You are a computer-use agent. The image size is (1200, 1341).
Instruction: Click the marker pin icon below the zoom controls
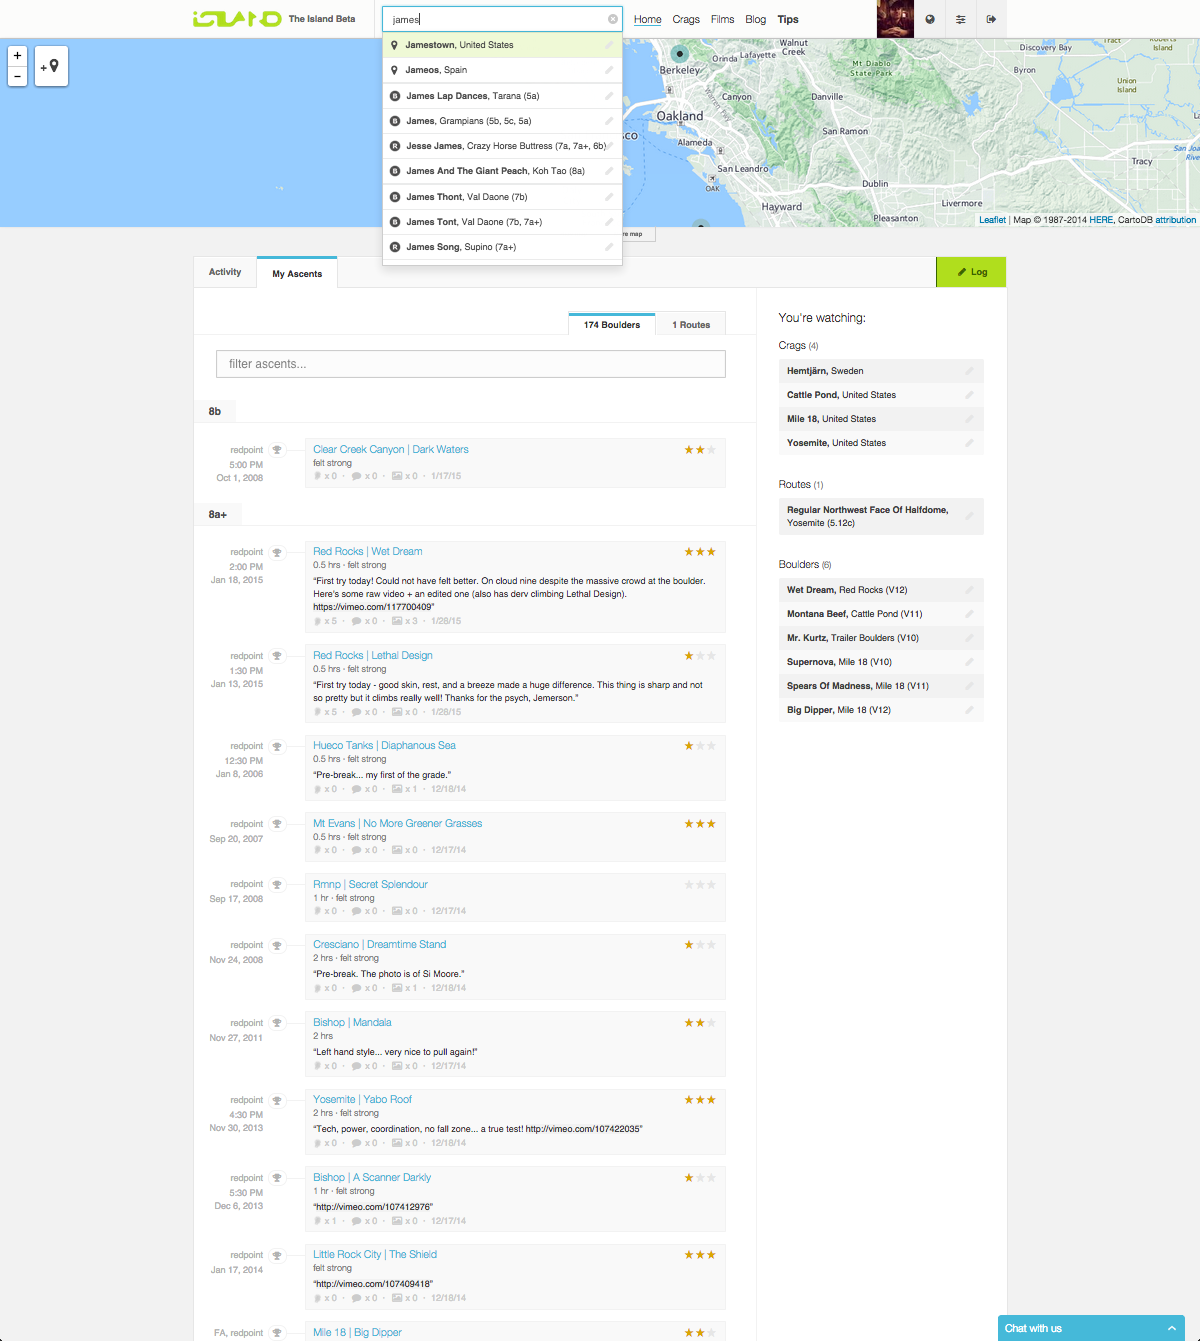pyautogui.click(x=50, y=66)
